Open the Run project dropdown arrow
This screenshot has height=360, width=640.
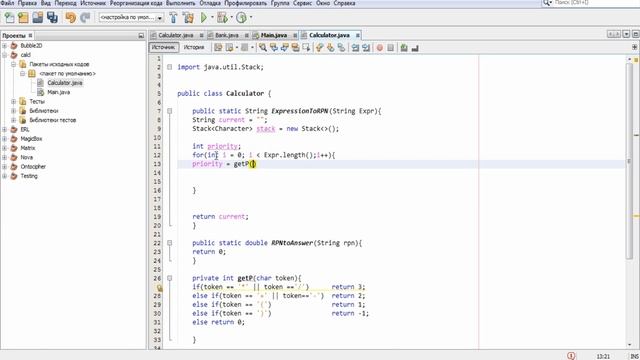[x=212, y=18]
